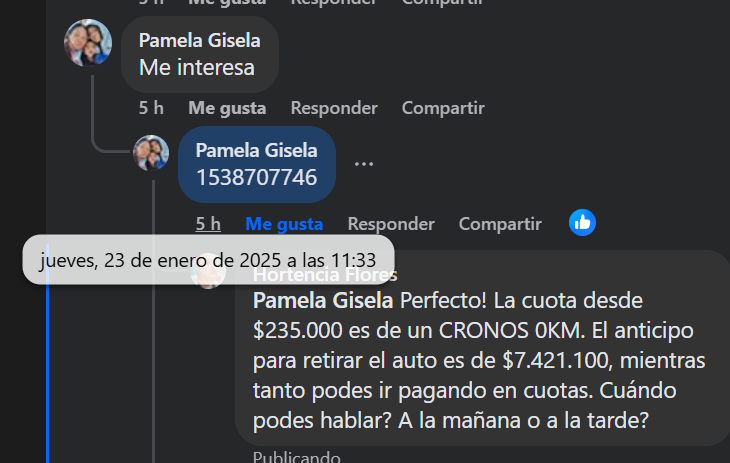The image size is (730, 463).
Task: Click "Compartir" under the "Me interesa" comment
Action: [443, 107]
